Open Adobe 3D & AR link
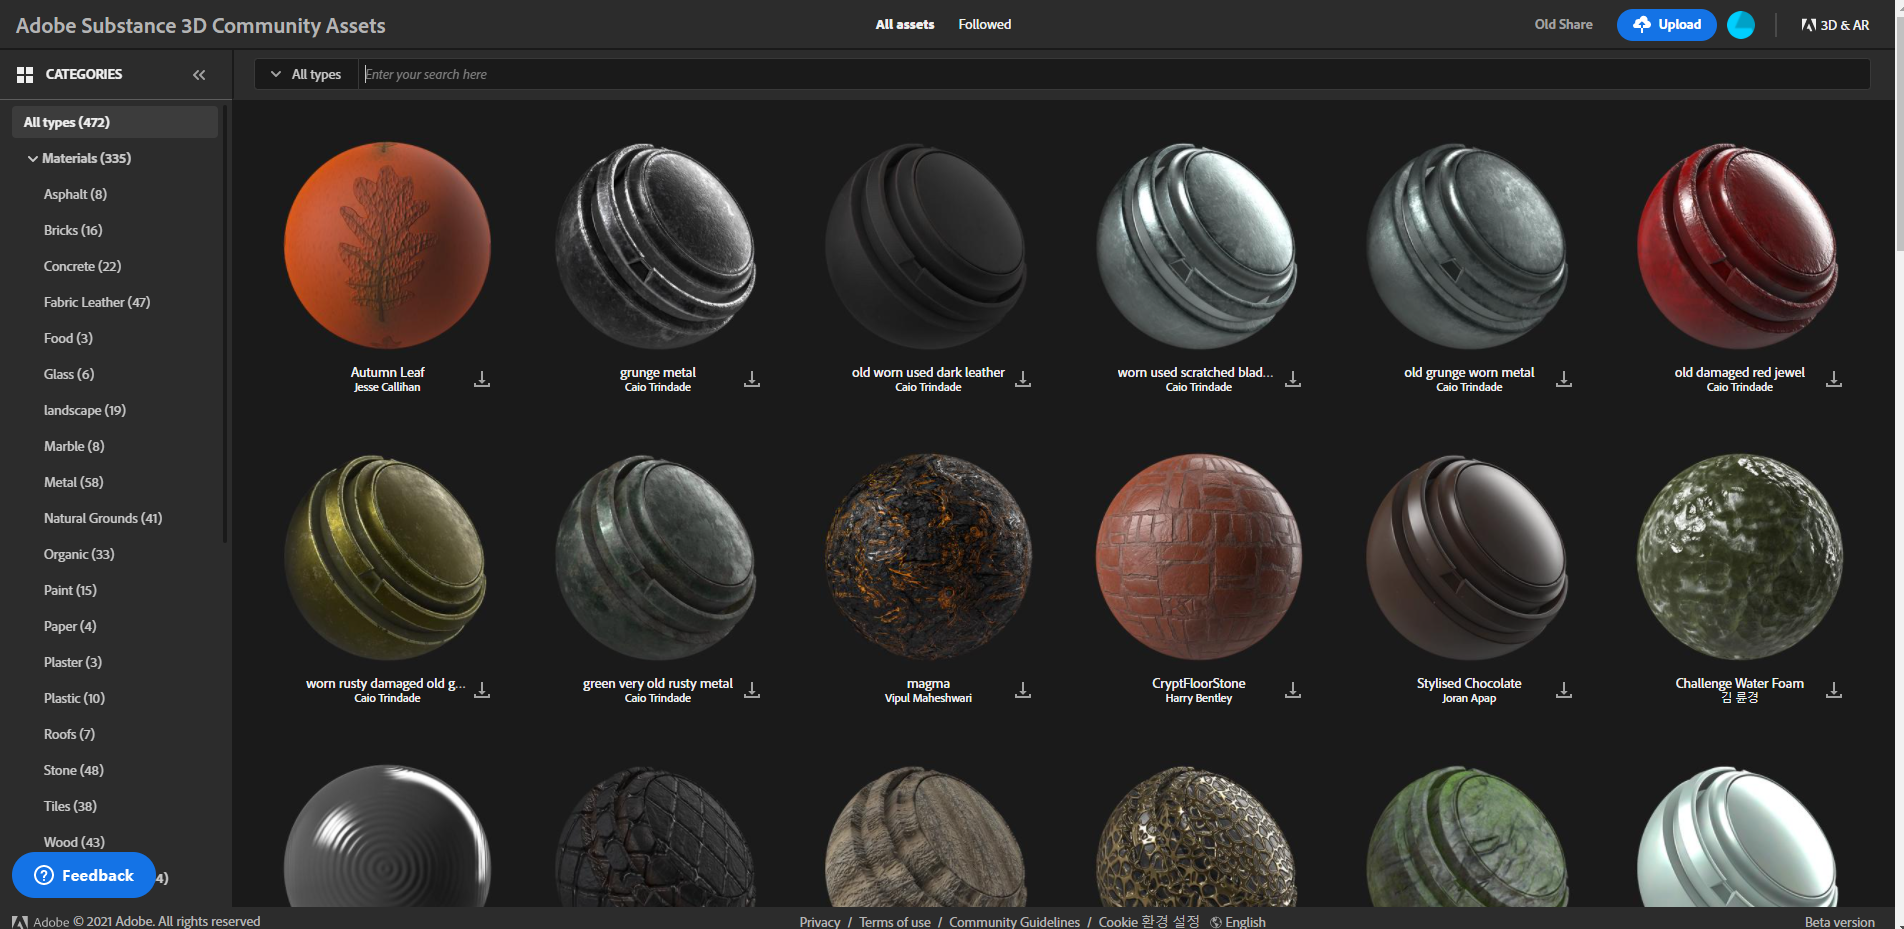The width and height of the screenshot is (1904, 929). coord(1835,25)
